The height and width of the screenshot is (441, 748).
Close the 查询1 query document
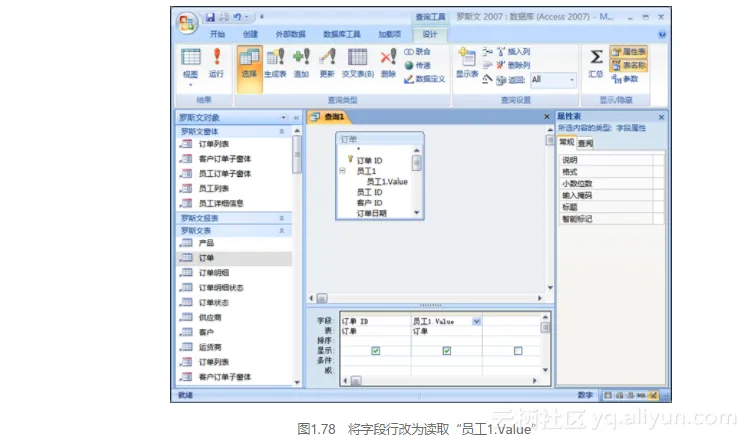(x=547, y=116)
